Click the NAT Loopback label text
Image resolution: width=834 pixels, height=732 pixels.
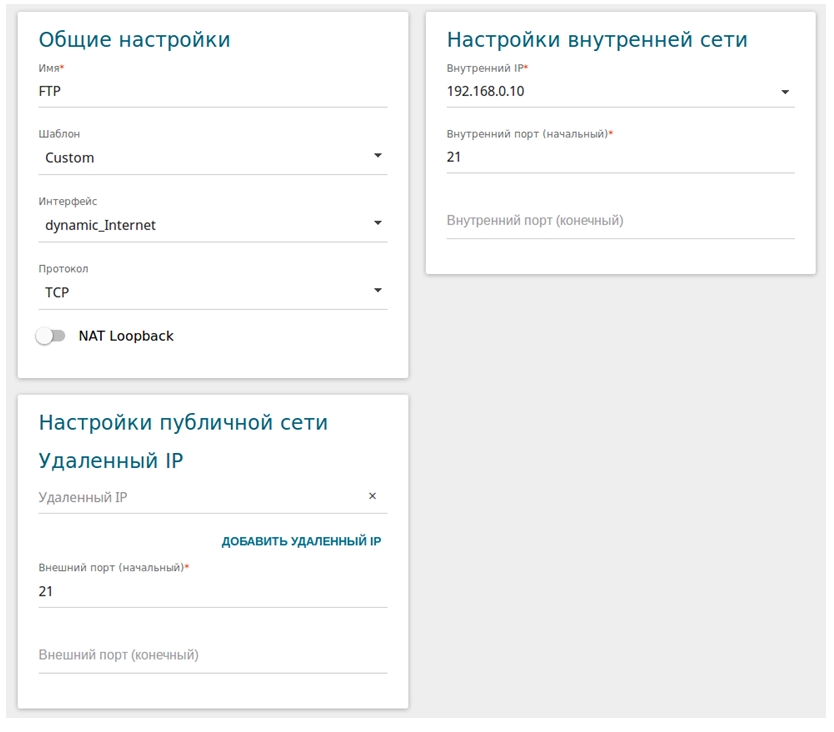[x=126, y=337]
